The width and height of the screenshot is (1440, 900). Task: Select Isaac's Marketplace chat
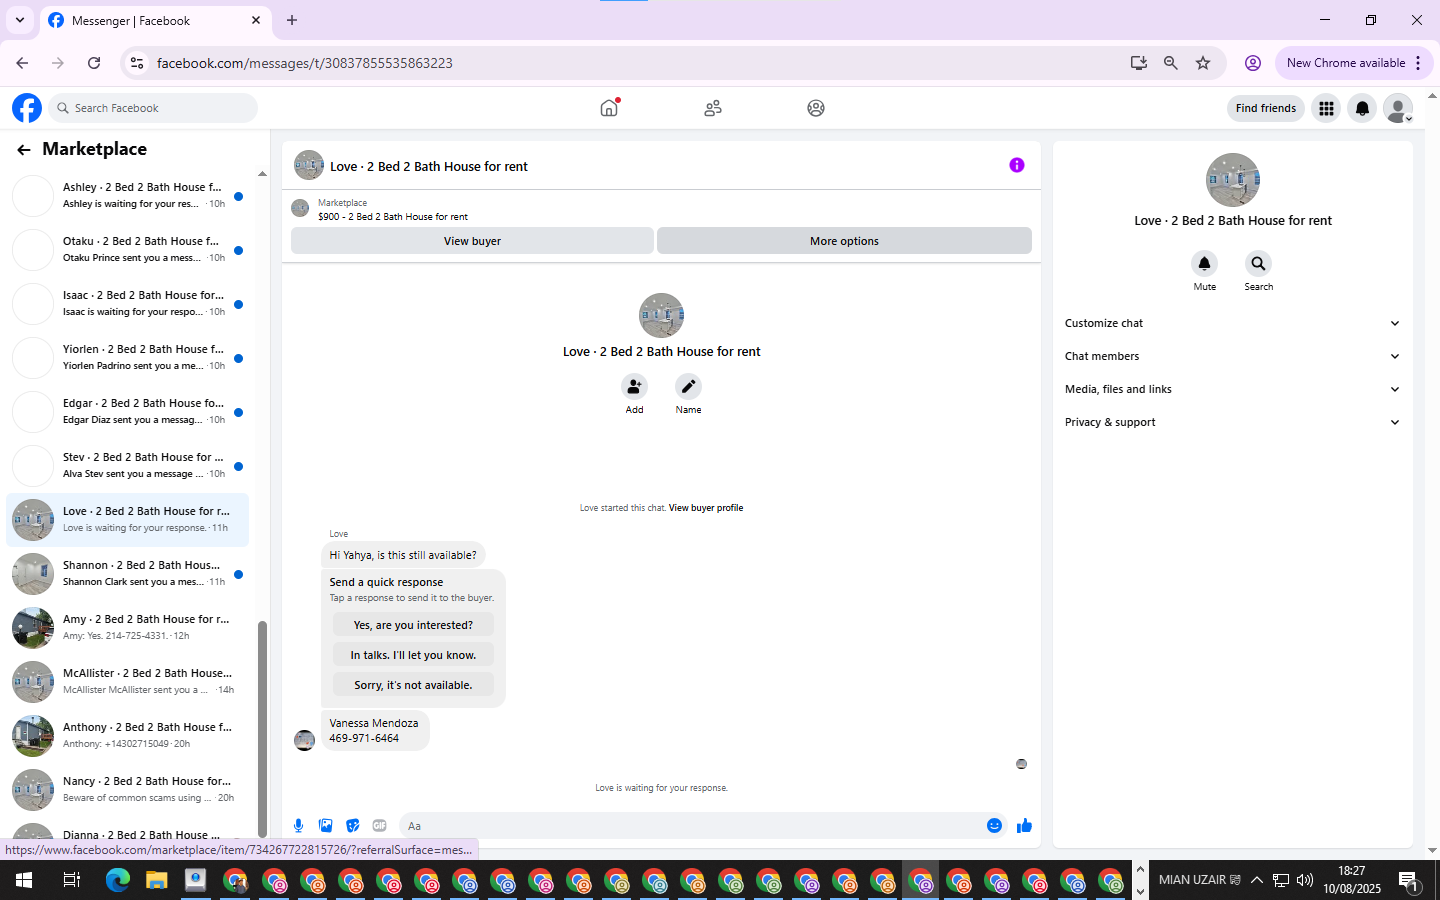(x=128, y=304)
